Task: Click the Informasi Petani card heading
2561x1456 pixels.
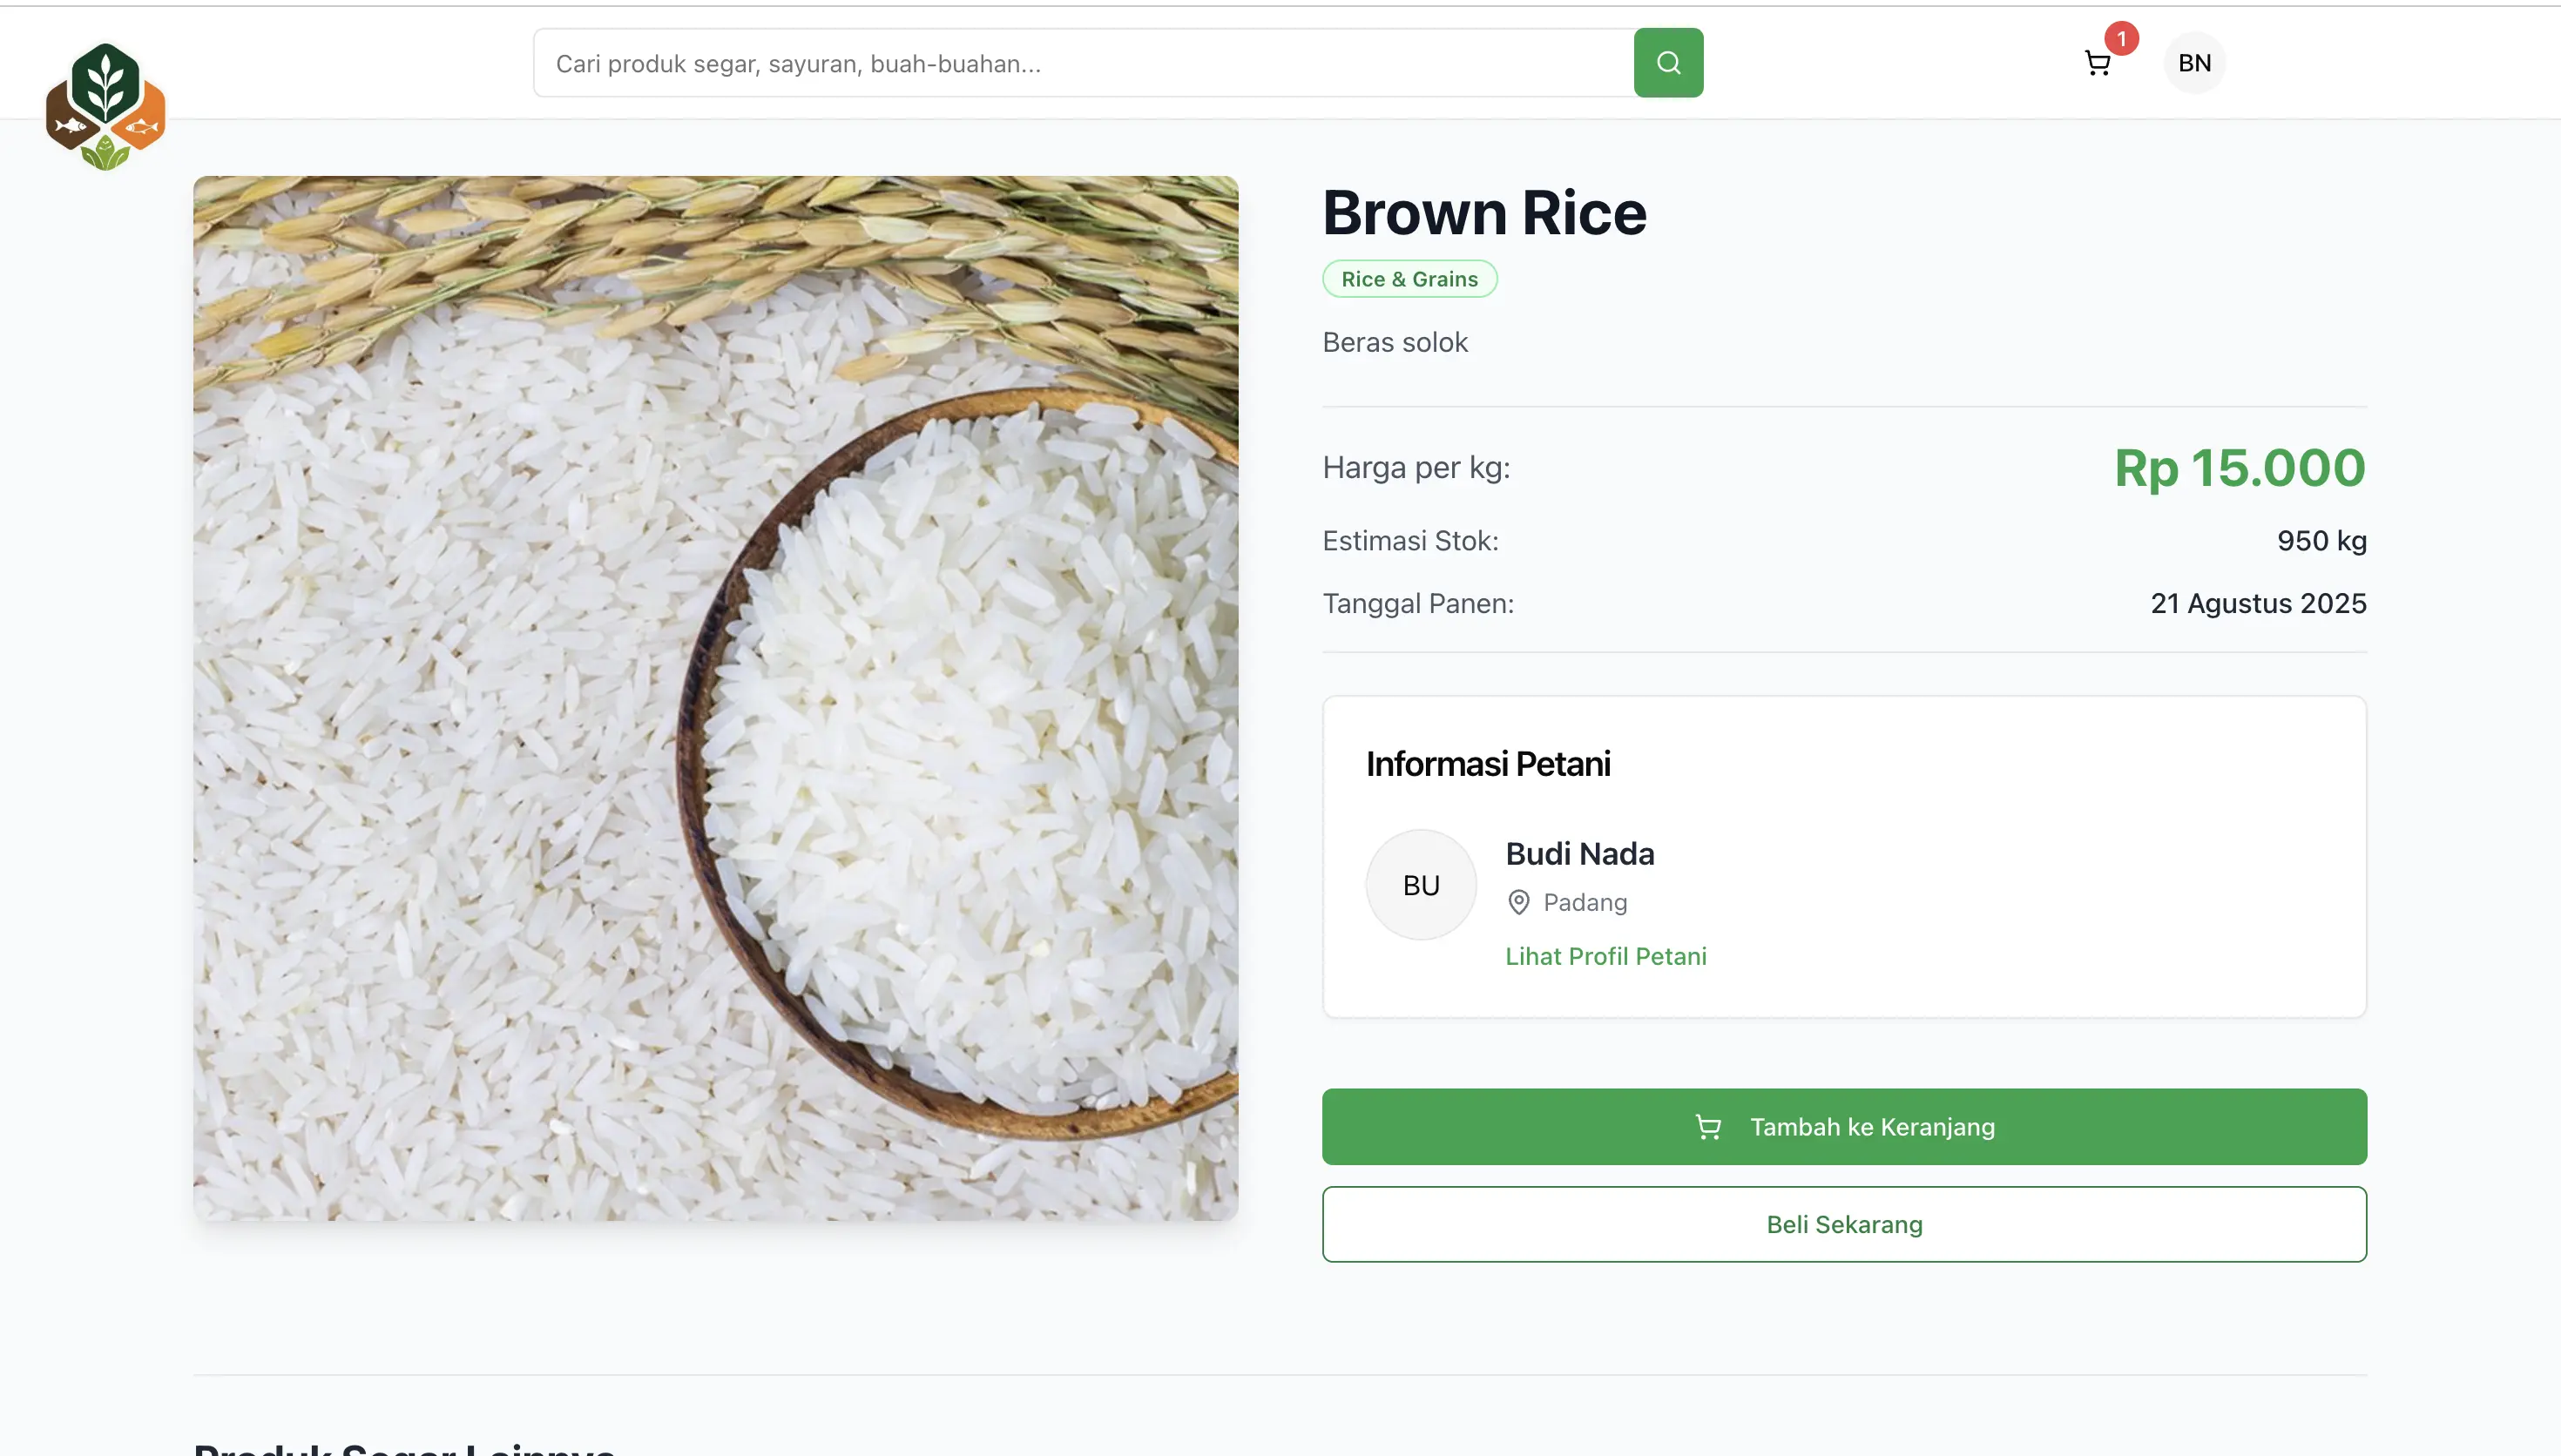Action: coord(1487,764)
